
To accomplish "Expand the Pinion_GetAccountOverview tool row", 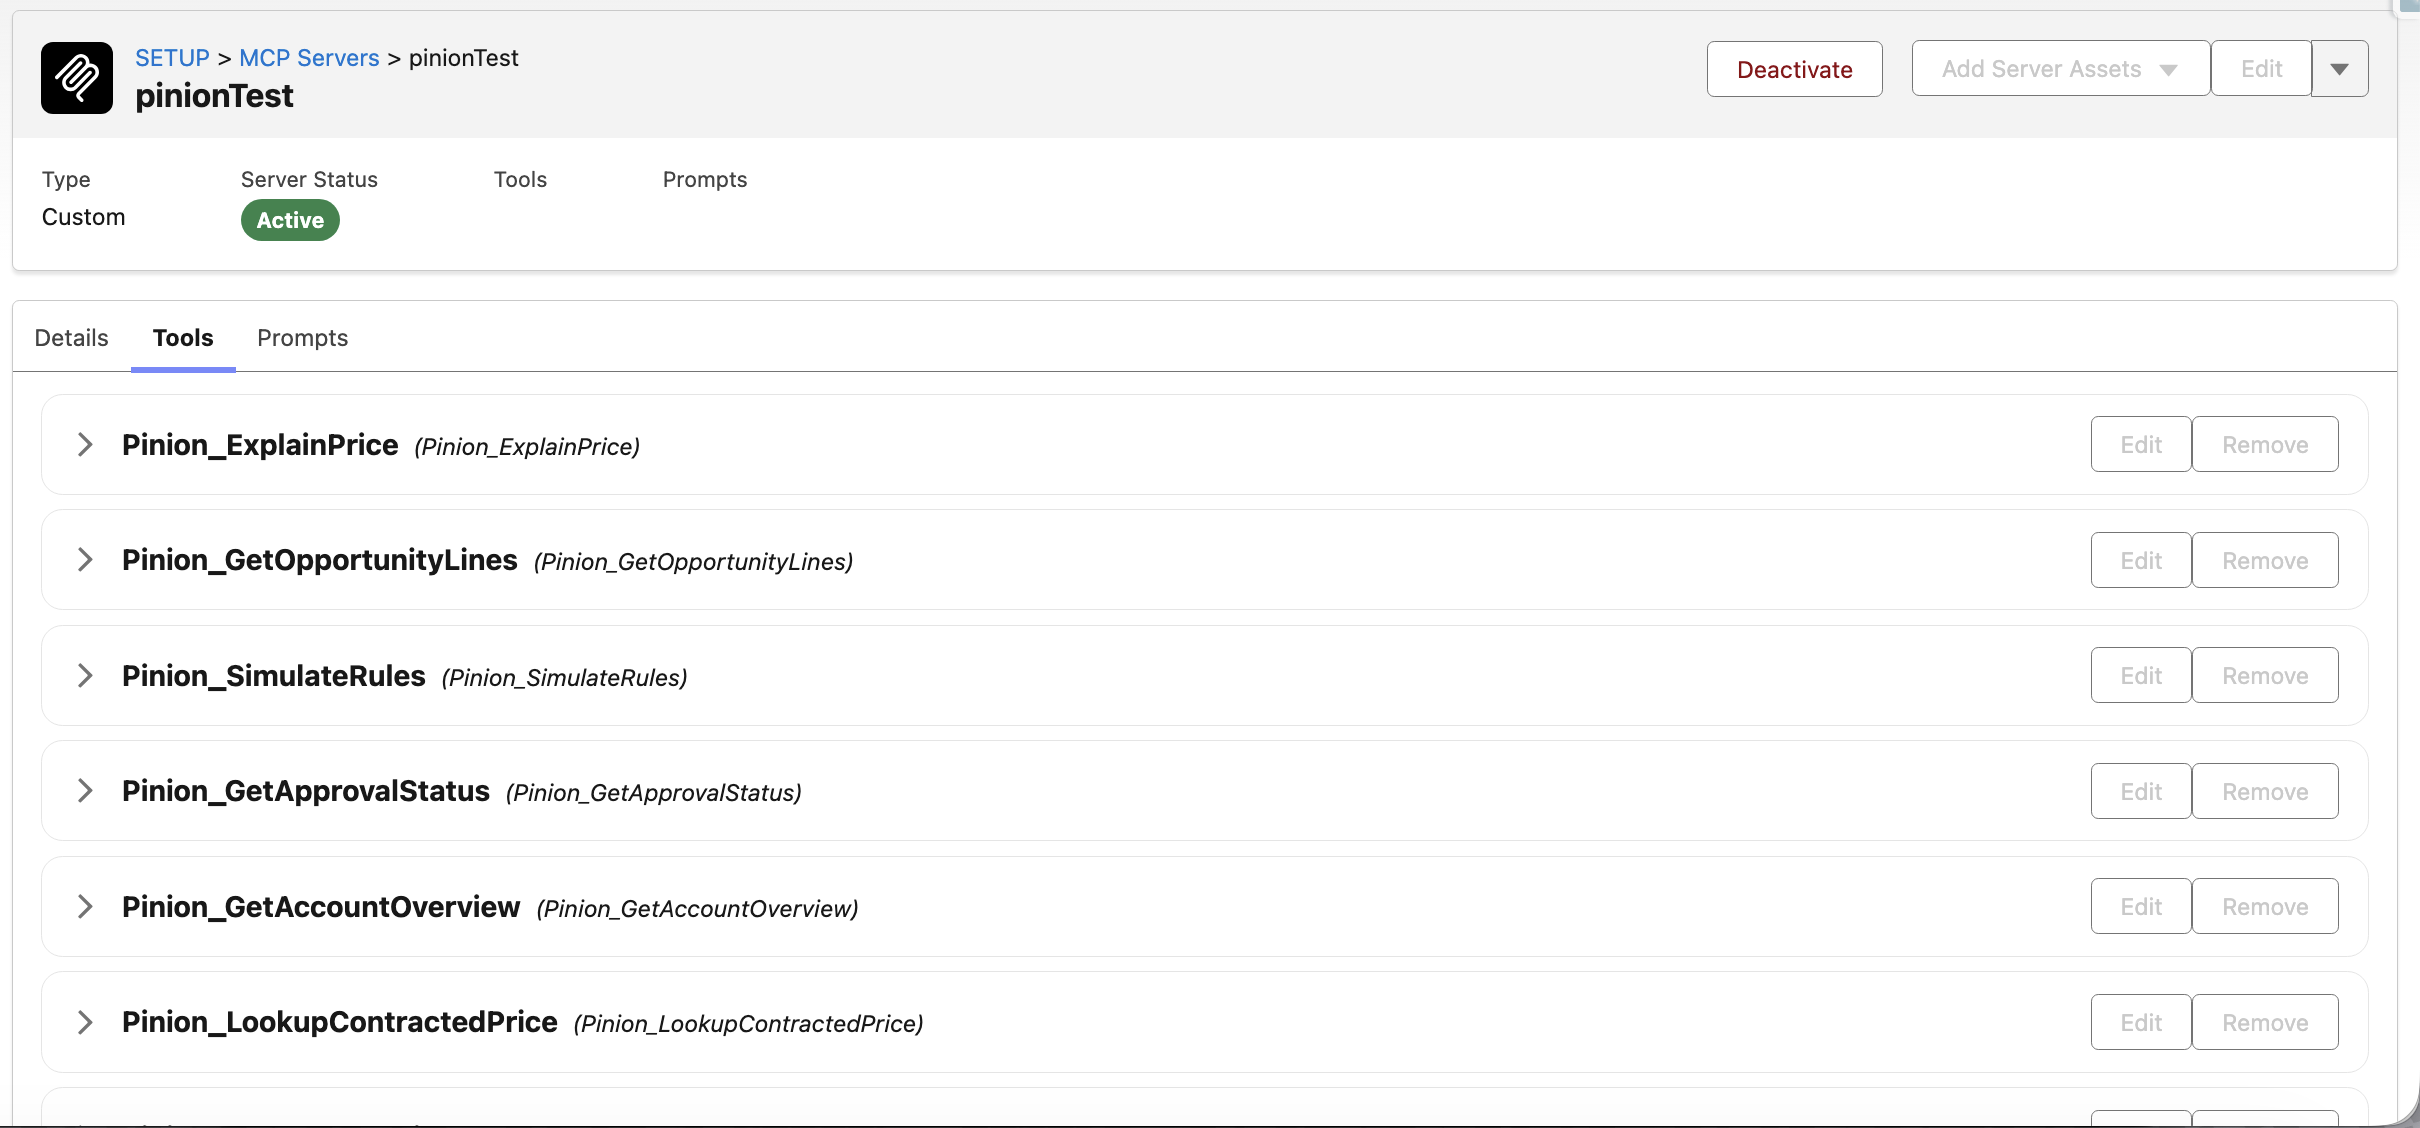I will (x=85, y=907).
